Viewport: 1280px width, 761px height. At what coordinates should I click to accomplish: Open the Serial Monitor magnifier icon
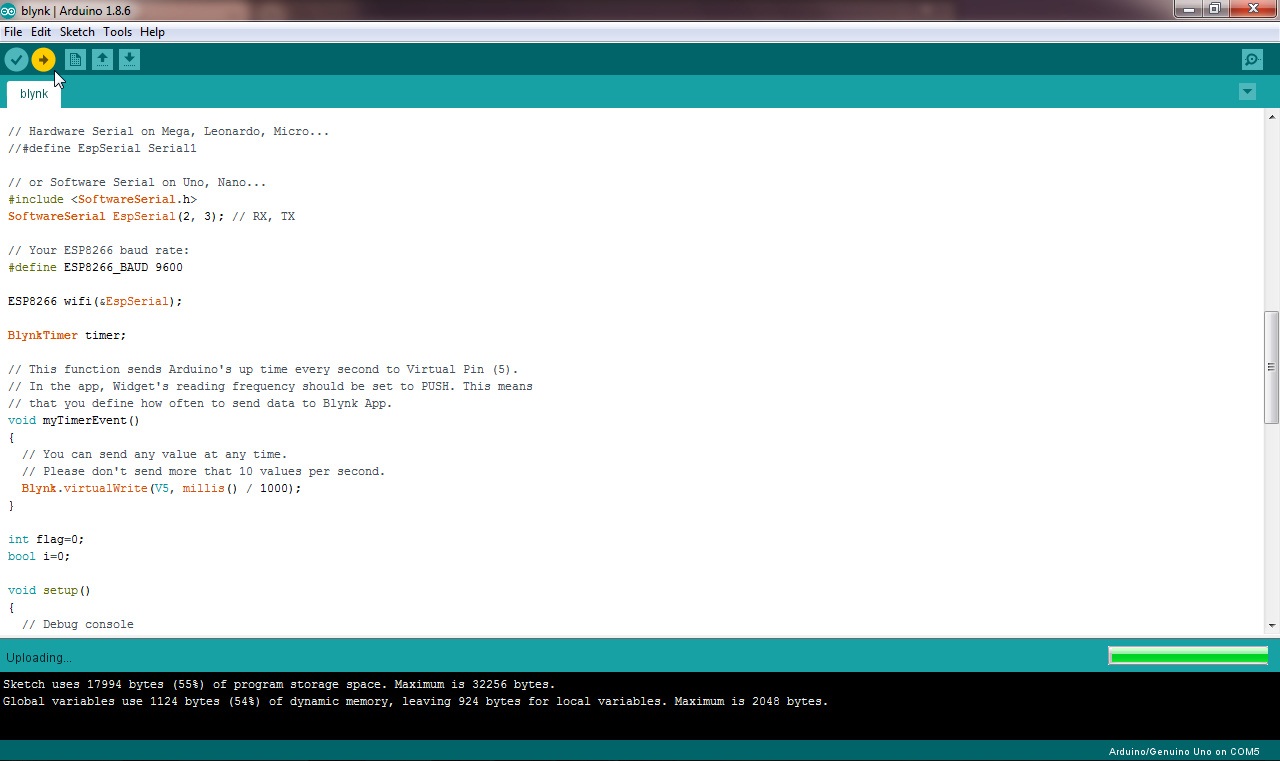[1252, 60]
